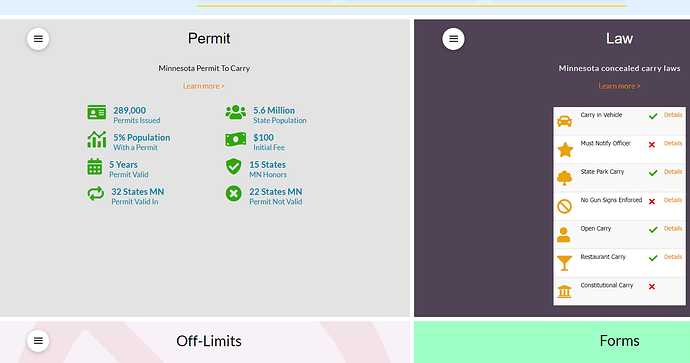Follow Learn more link under Permit
This screenshot has height=363, width=690.
click(204, 86)
